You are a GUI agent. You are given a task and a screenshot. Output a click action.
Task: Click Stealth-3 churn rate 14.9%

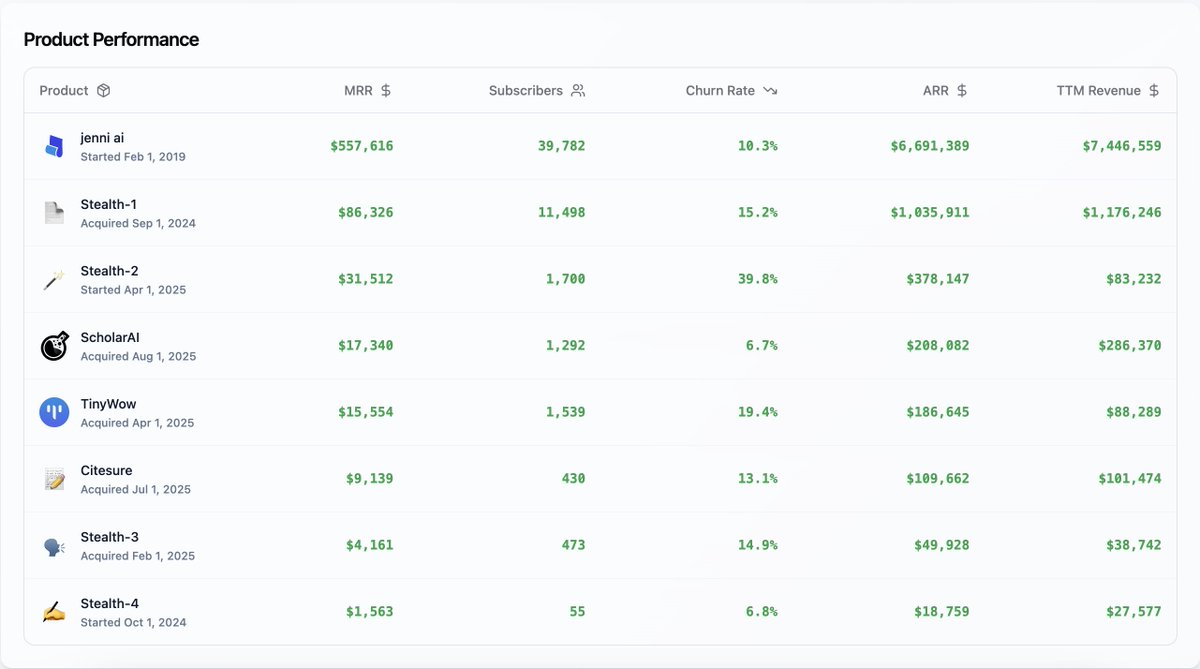point(758,546)
